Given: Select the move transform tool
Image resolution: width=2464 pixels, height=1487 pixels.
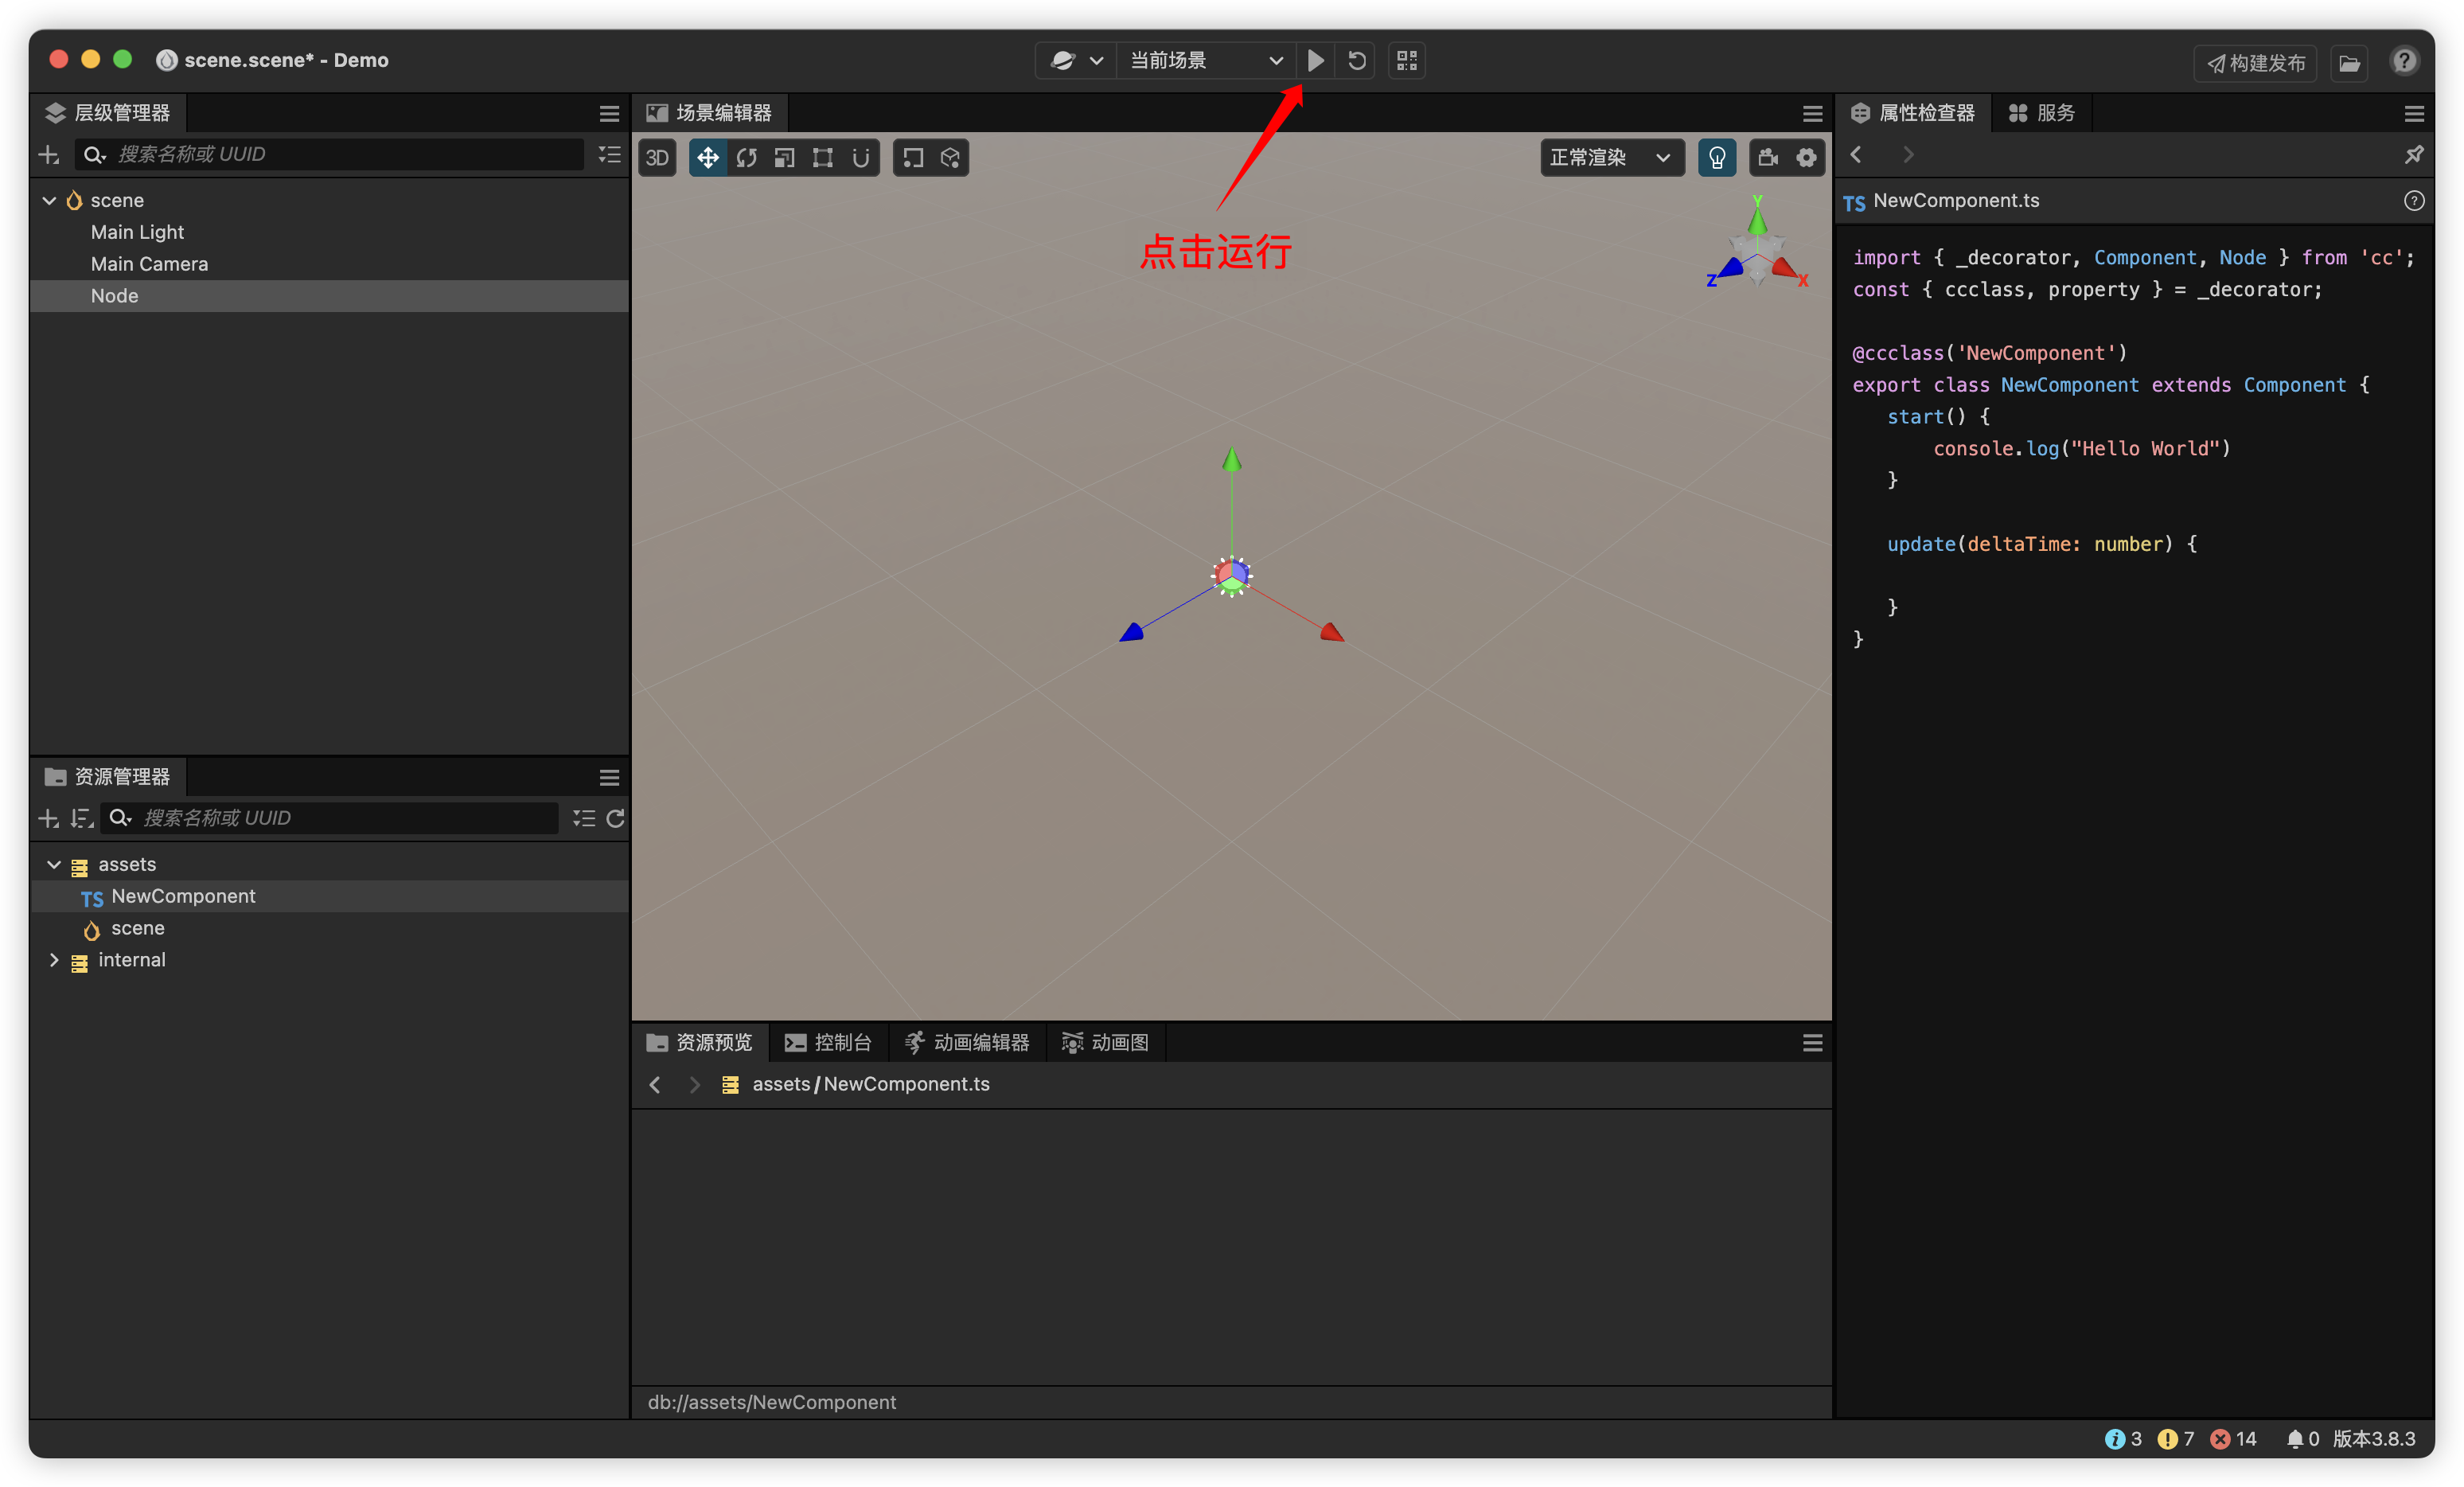Looking at the screenshot, I should 707,158.
